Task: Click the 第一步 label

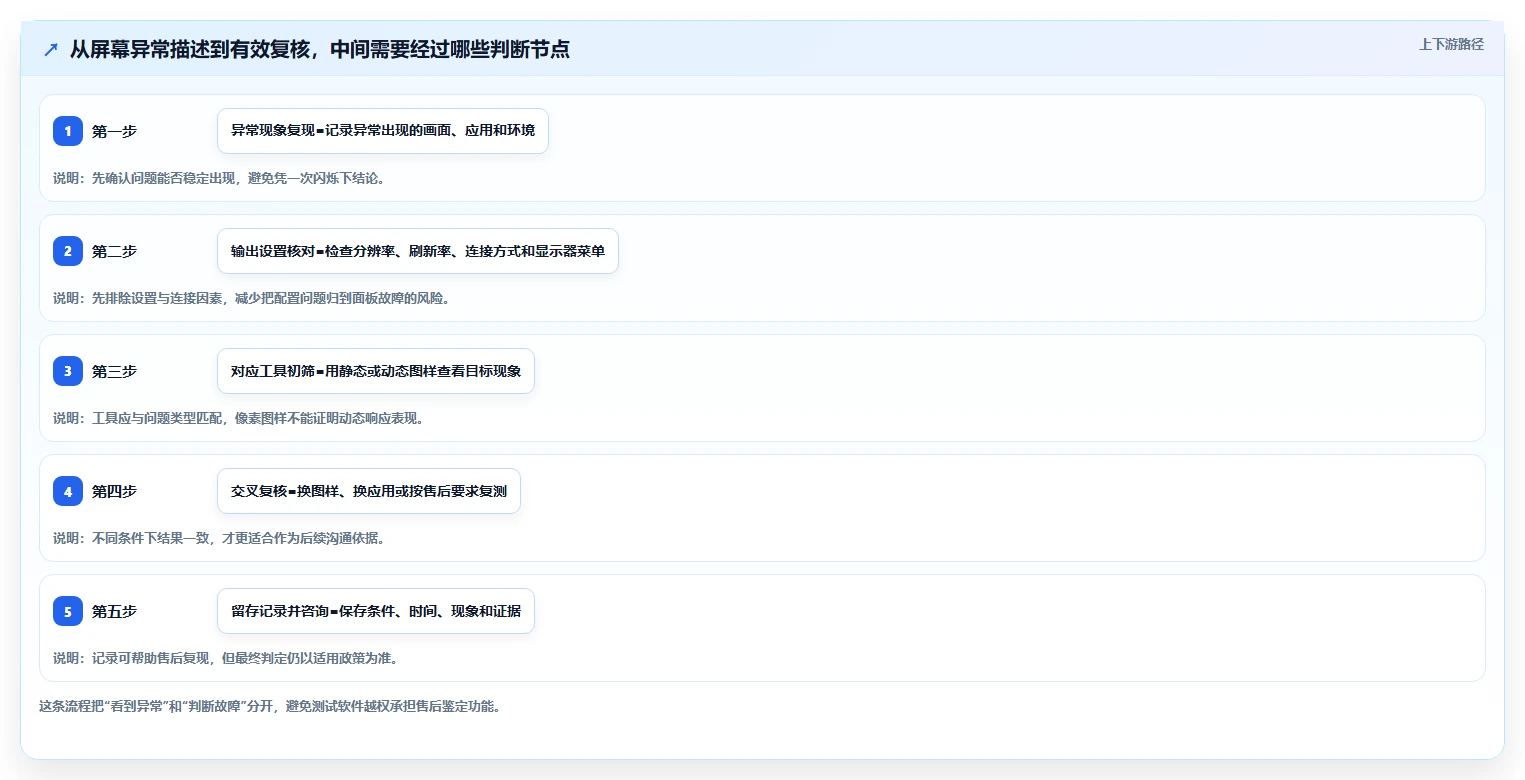Action: [114, 131]
